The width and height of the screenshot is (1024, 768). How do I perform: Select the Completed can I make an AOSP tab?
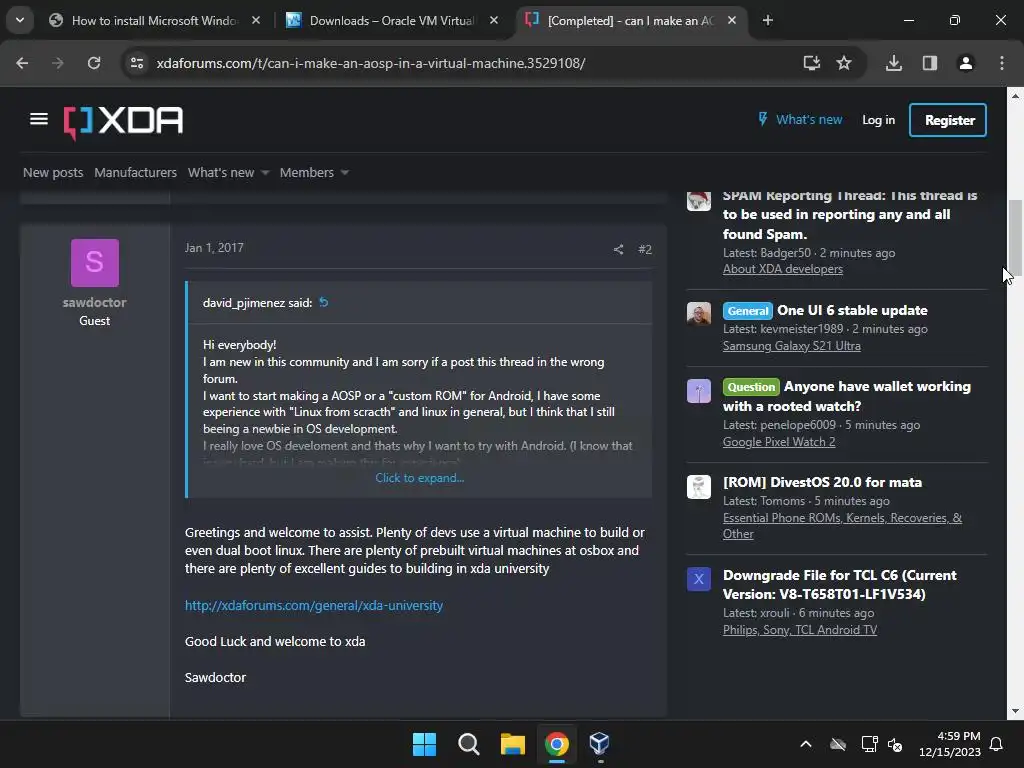point(631,20)
